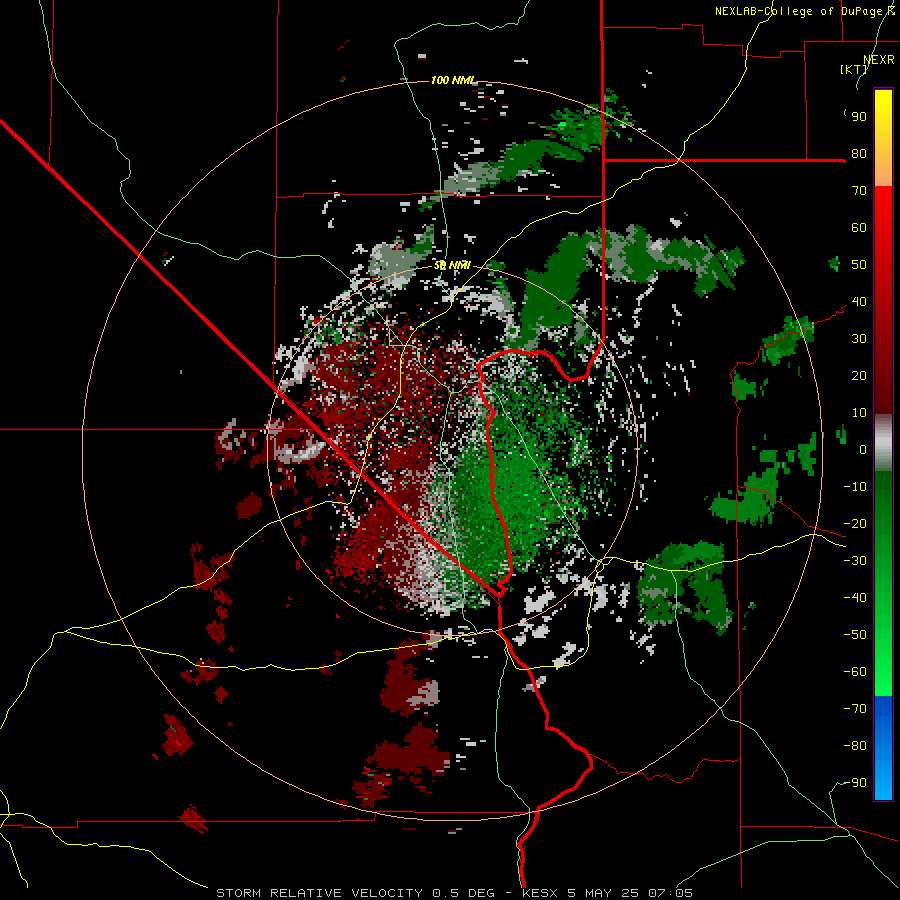Image resolution: width=900 pixels, height=900 pixels.
Task: Click the "STORM RELATIVE VELOCITY" title text
Action: click(319, 893)
